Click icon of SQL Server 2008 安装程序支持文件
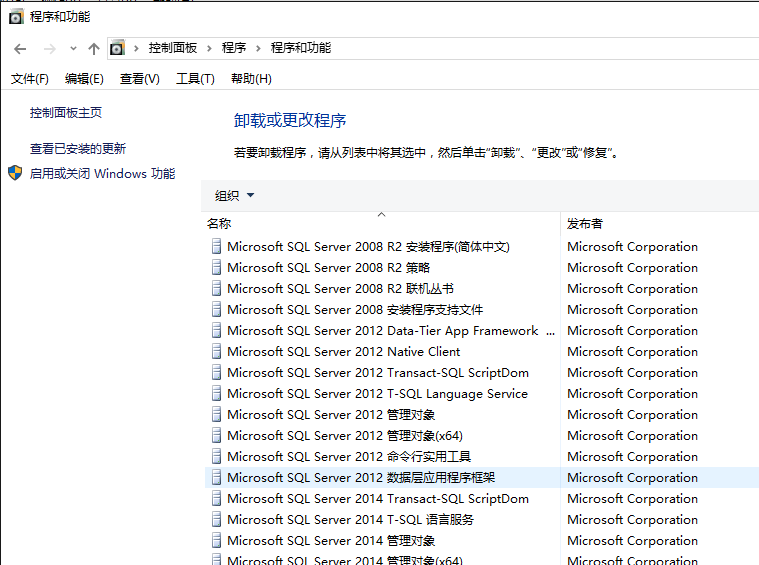The image size is (759, 565). (x=216, y=309)
